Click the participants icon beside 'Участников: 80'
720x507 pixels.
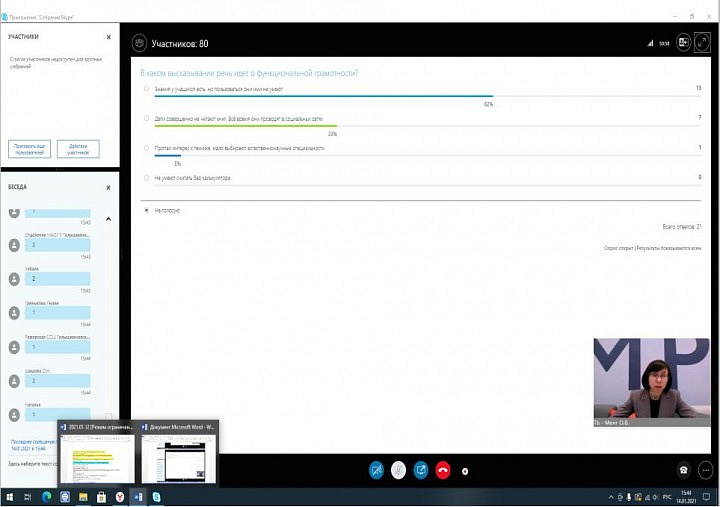[x=139, y=44]
